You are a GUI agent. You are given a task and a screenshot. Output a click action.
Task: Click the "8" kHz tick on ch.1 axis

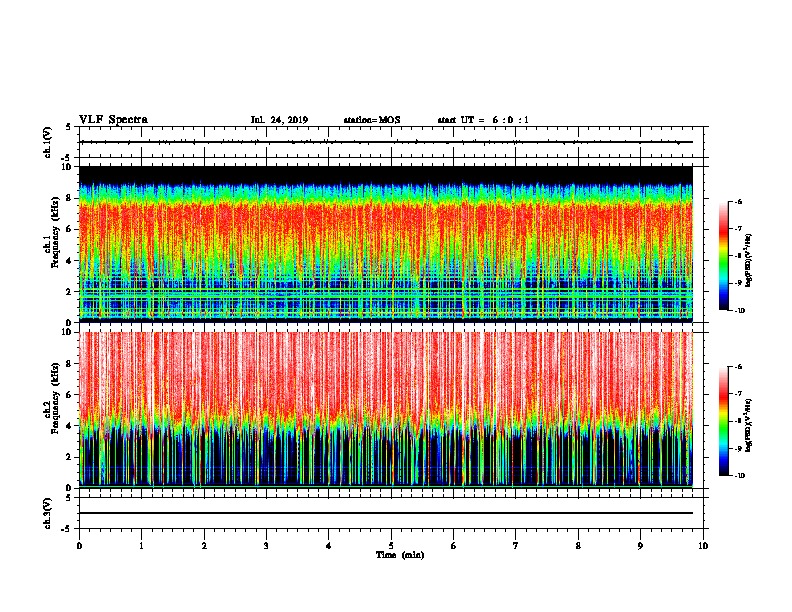click(x=70, y=198)
